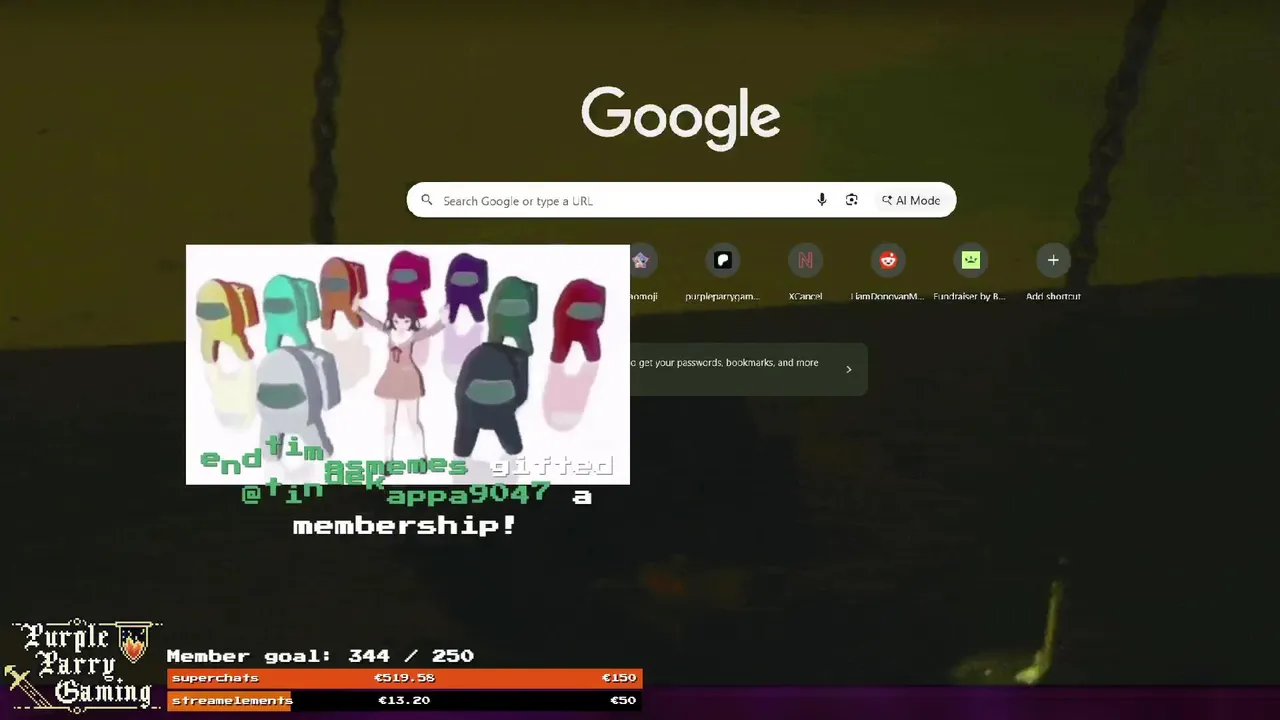Screen dimensions: 1280x720
Task: Open the kaomoji shortcut tile
Action: pyautogui.click(x=641, y=272)
